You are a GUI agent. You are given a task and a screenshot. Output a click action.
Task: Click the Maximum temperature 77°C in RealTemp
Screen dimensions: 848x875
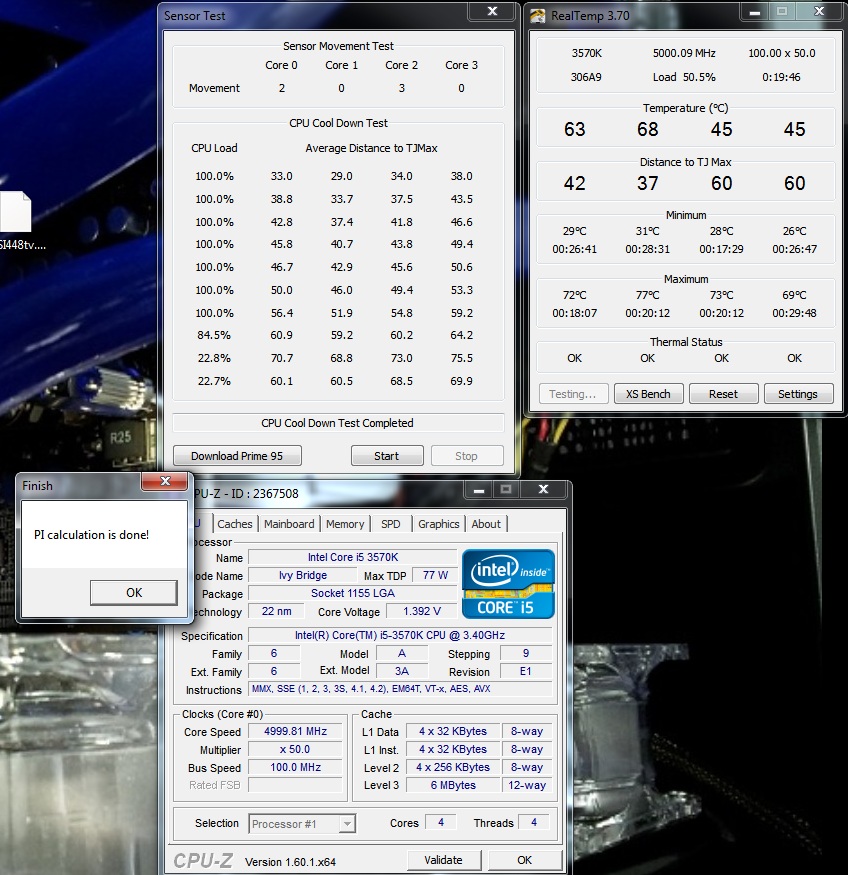tap(647, 295)
